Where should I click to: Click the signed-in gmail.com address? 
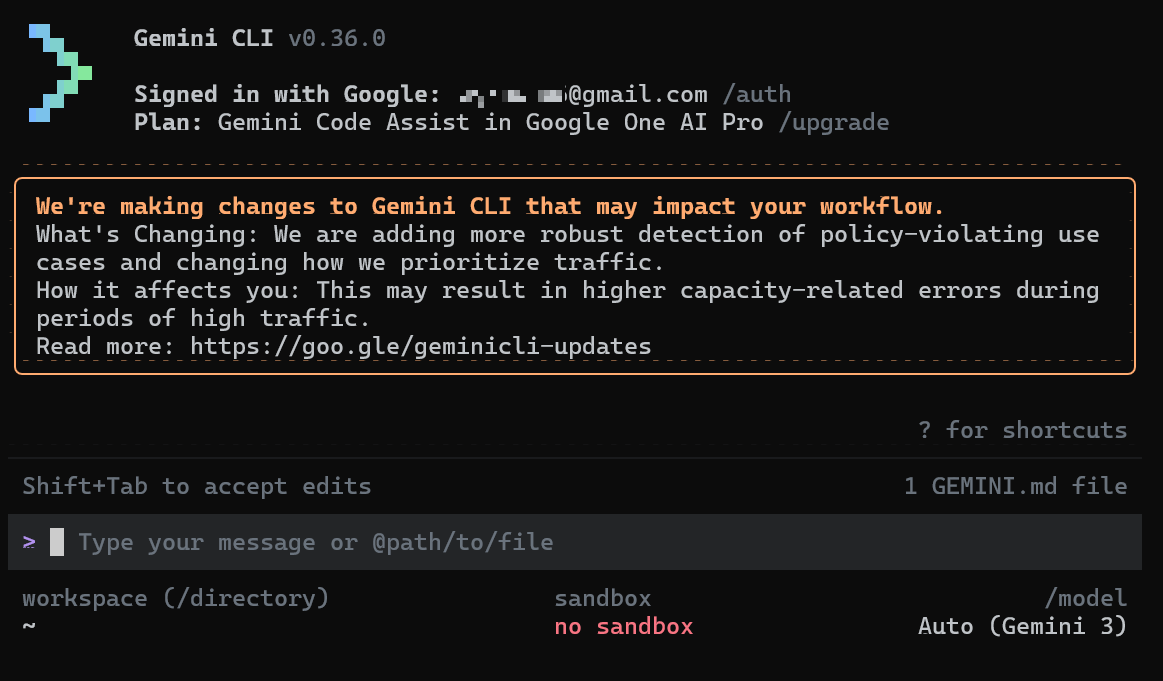pos(582,95)
